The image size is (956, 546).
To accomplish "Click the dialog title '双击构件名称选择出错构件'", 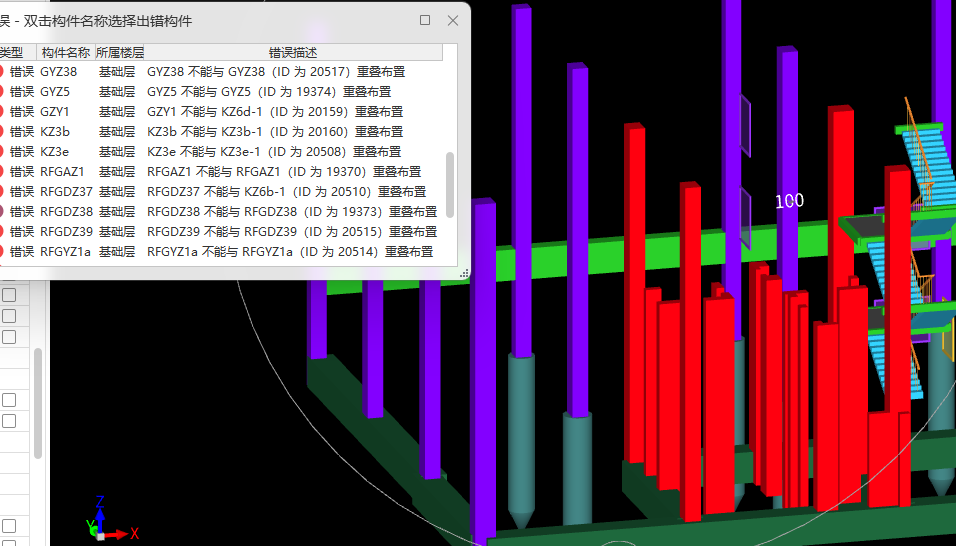I will pos(108,21).
